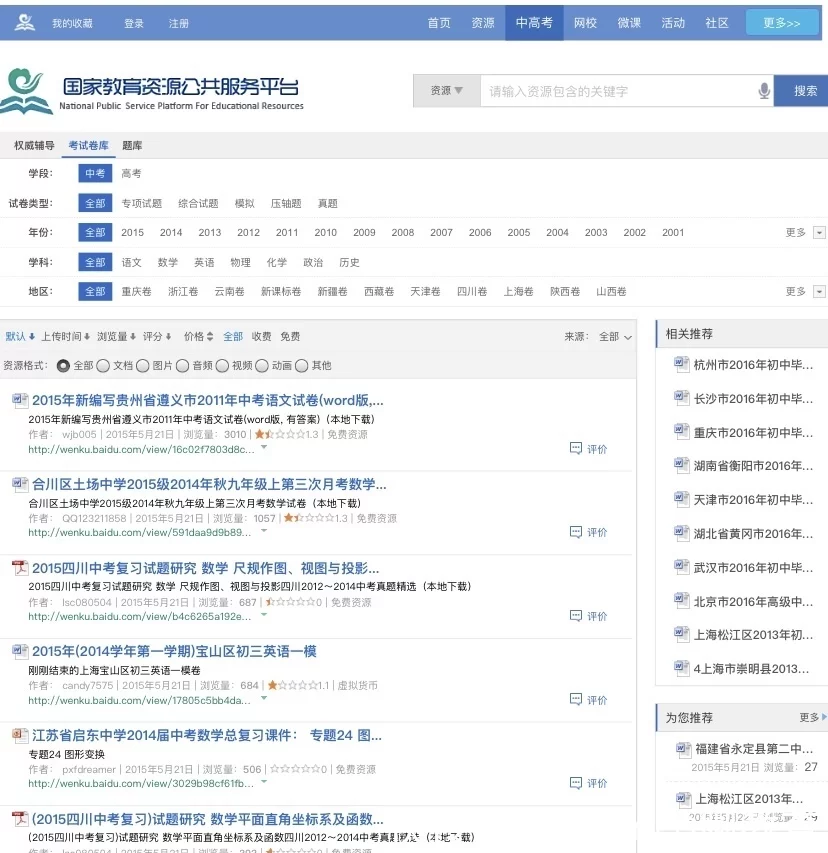Viewport: 828px width, 853px height.
Task: Click the platform logo icon
Action: tap(27, 91)
